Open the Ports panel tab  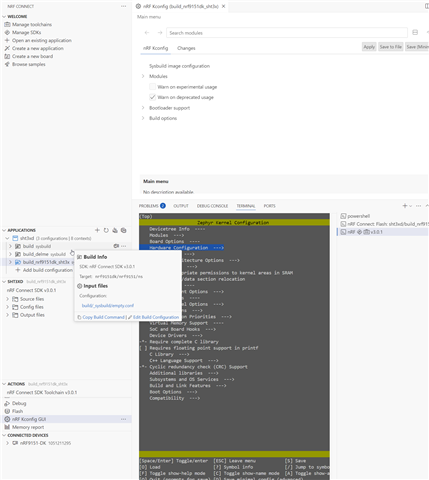click(270, 206)
